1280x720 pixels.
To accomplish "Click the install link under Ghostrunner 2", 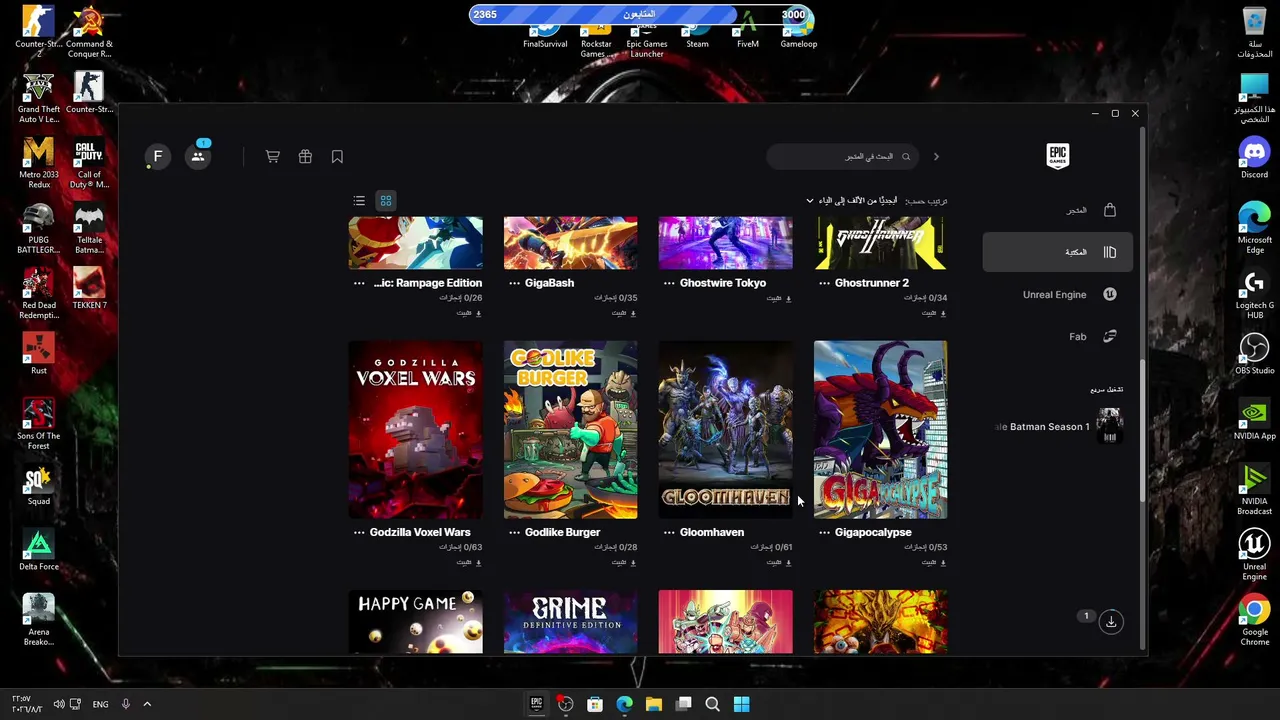I will click(x=933, y=313).
